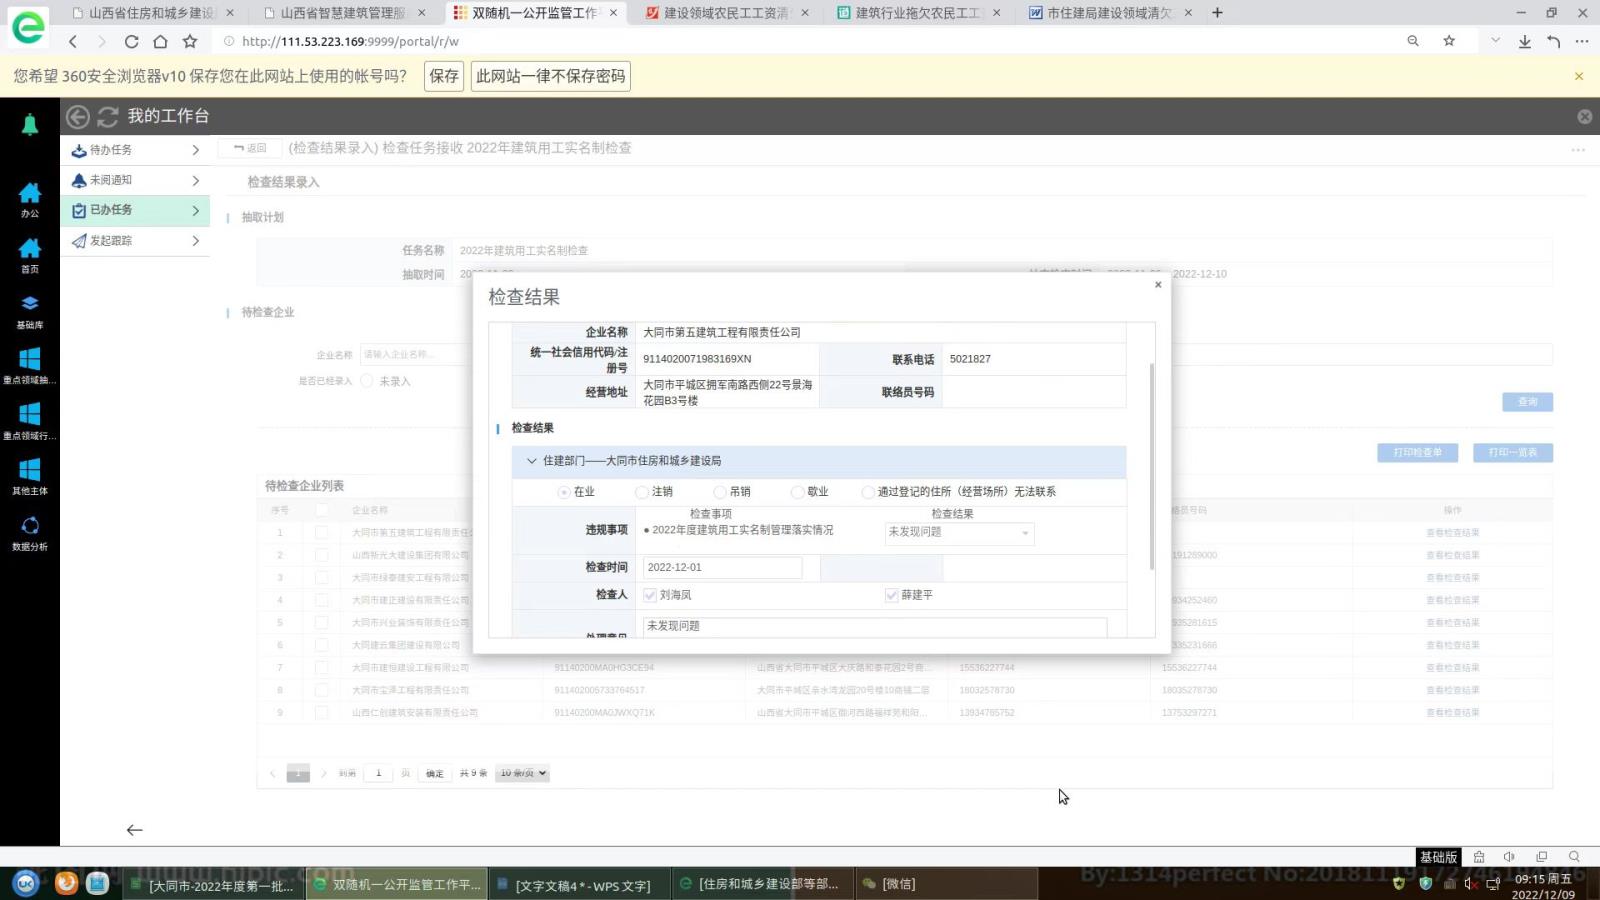This screenshot has height=900, width=1600.
Task: Expand 未阅通知 menu
Action: pyautogui.click(x=135, y=180)
